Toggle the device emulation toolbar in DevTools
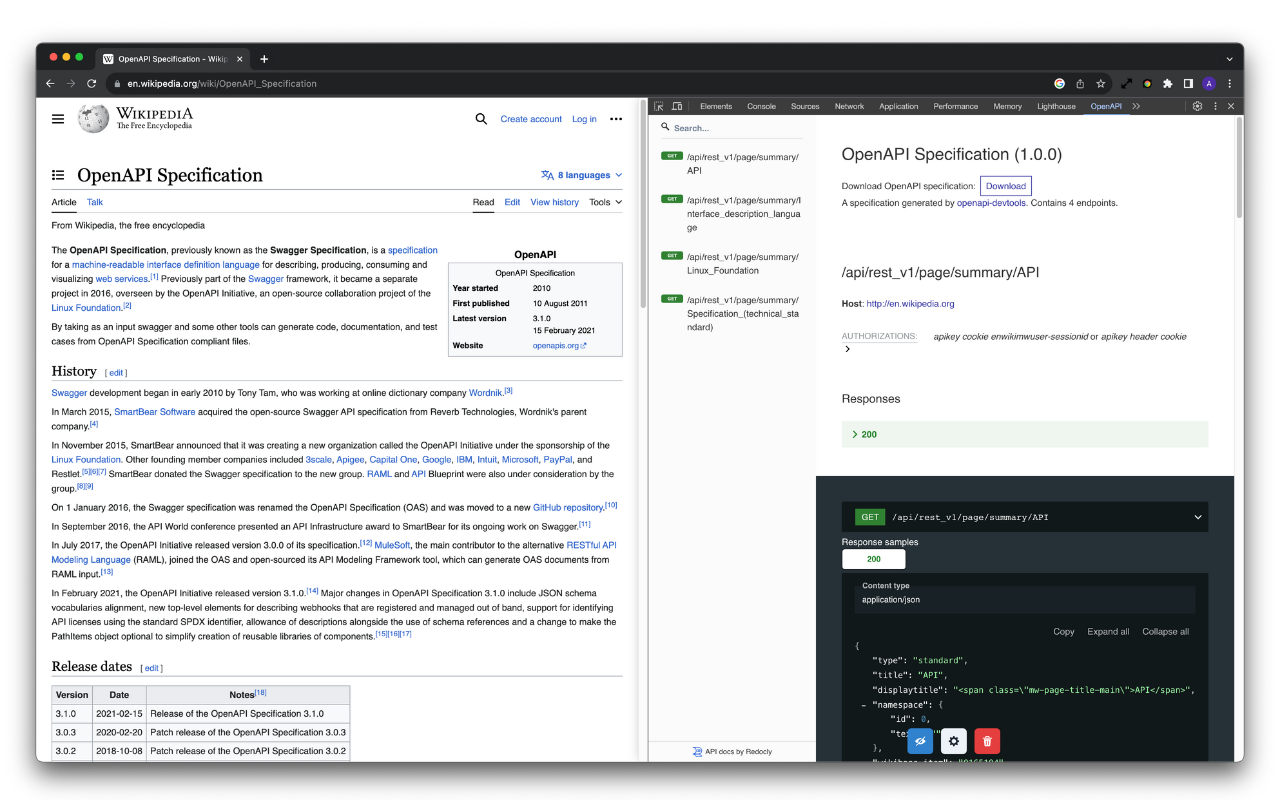Viewport: 1280px width, 800px height. tap(677, 105)
